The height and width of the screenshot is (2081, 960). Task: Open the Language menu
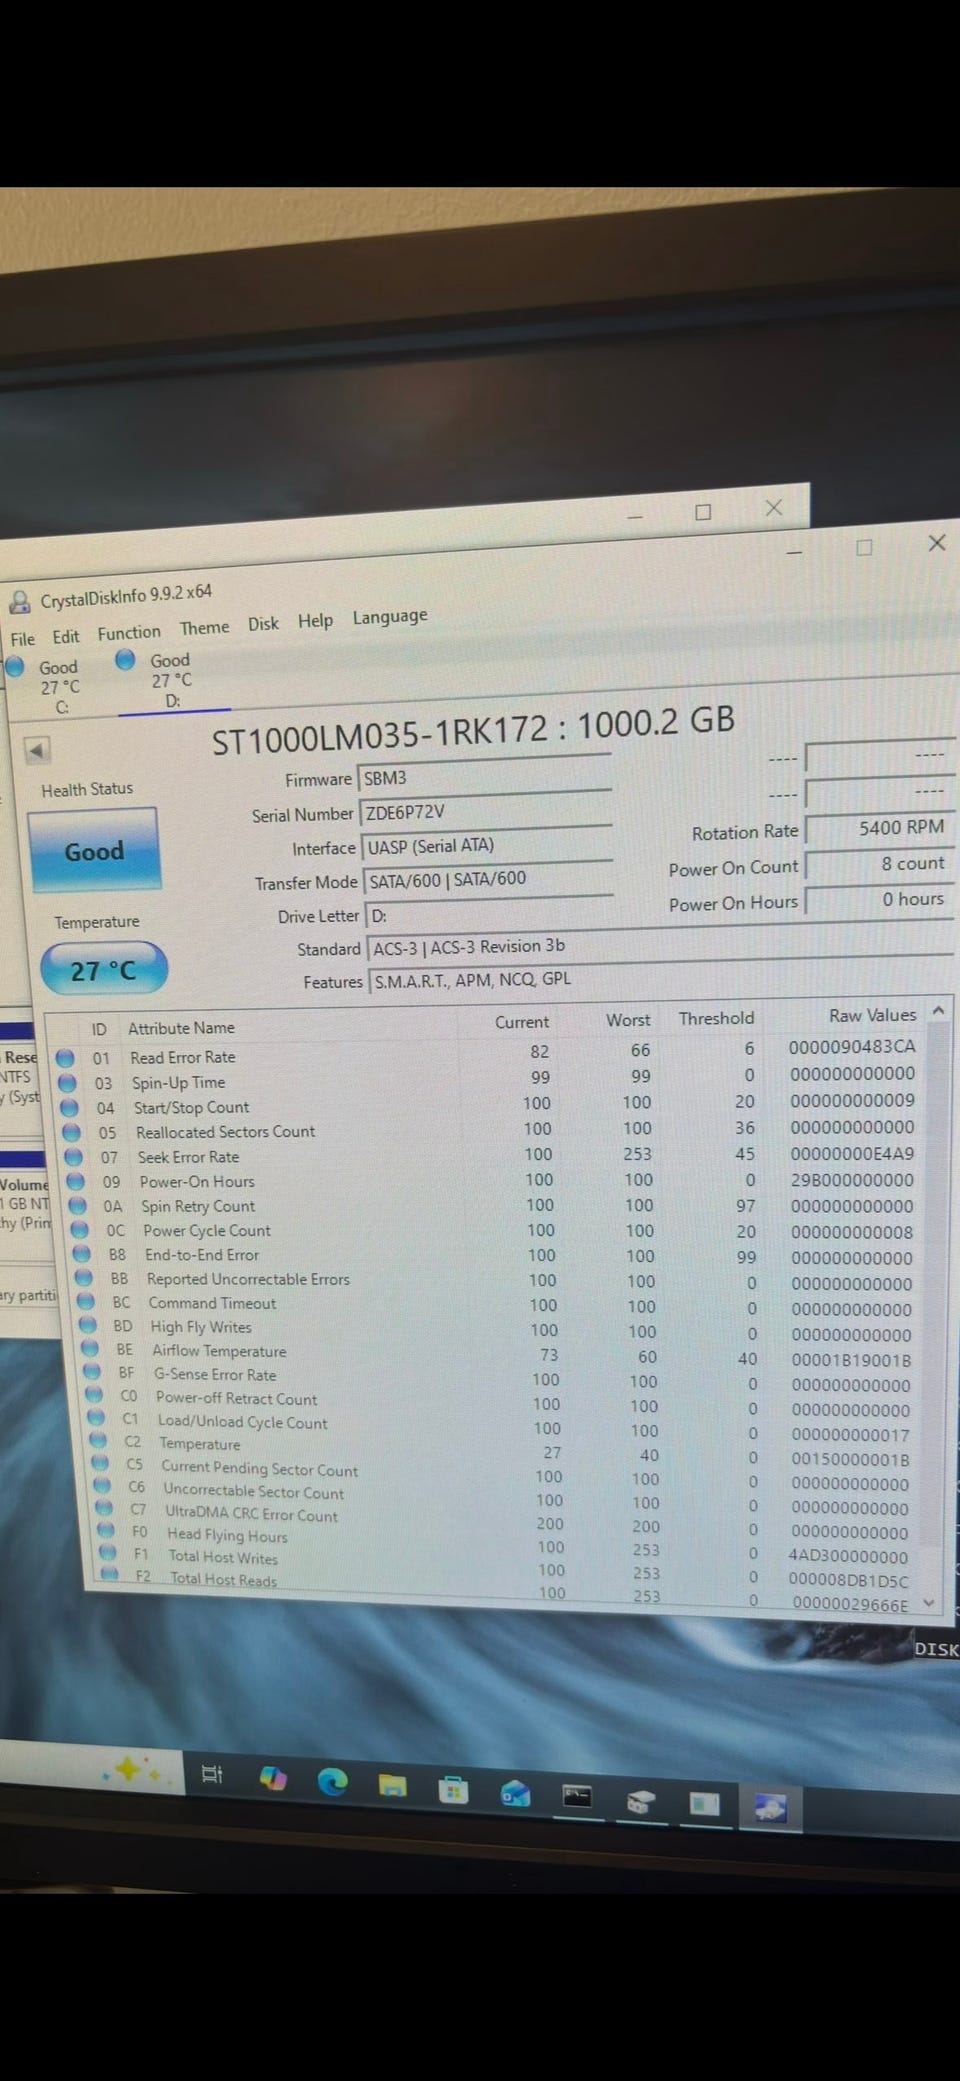[x=390, y=617]
